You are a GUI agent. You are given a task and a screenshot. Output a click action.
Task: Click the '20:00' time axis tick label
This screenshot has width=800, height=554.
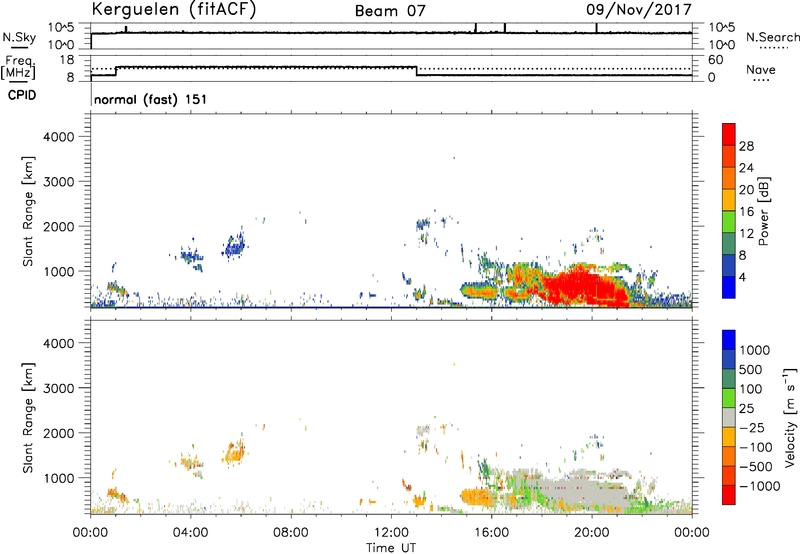coord(592,533)
